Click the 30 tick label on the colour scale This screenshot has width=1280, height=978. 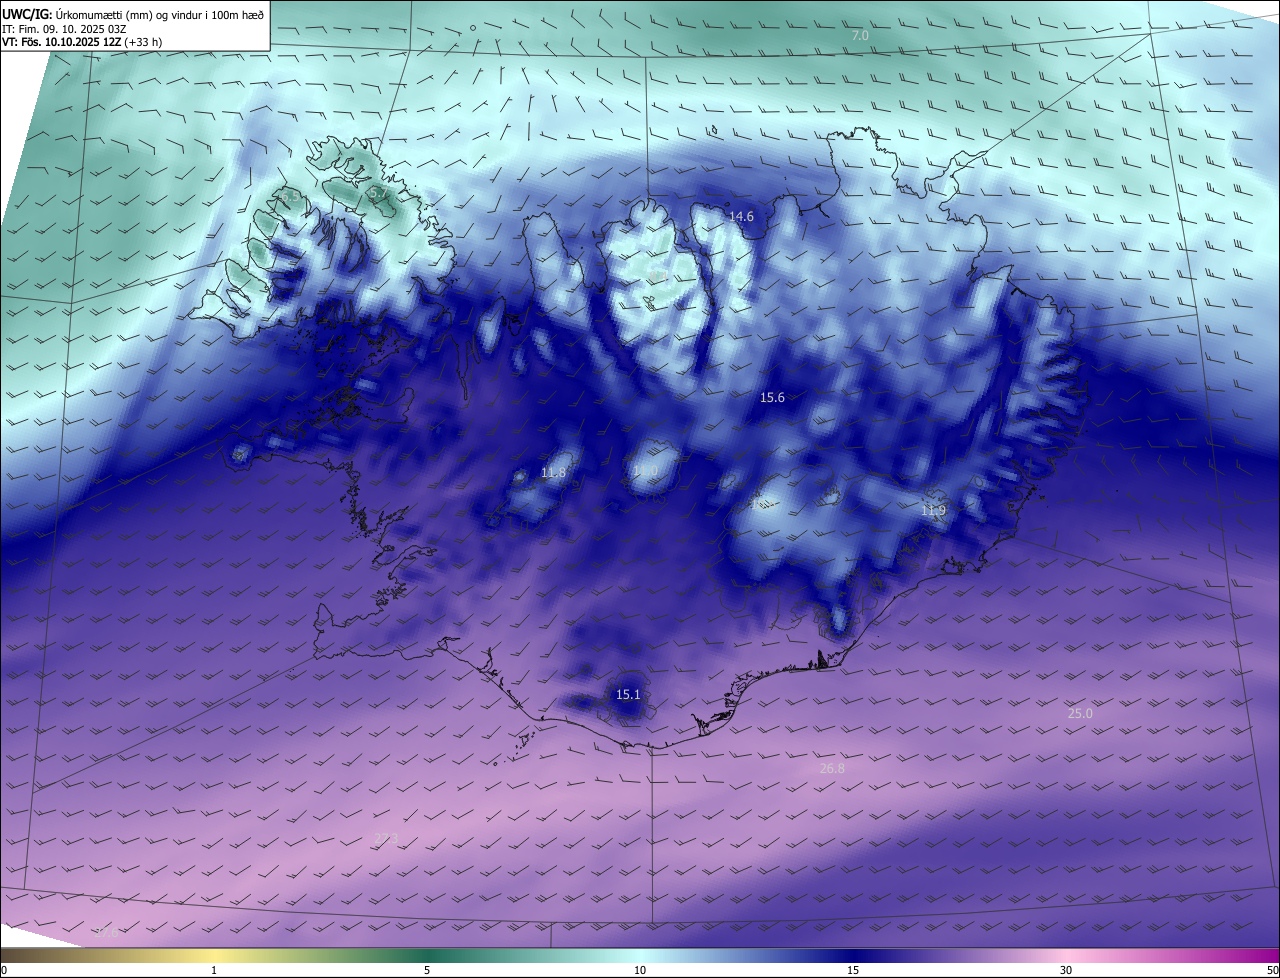[x=1066, y=970]
